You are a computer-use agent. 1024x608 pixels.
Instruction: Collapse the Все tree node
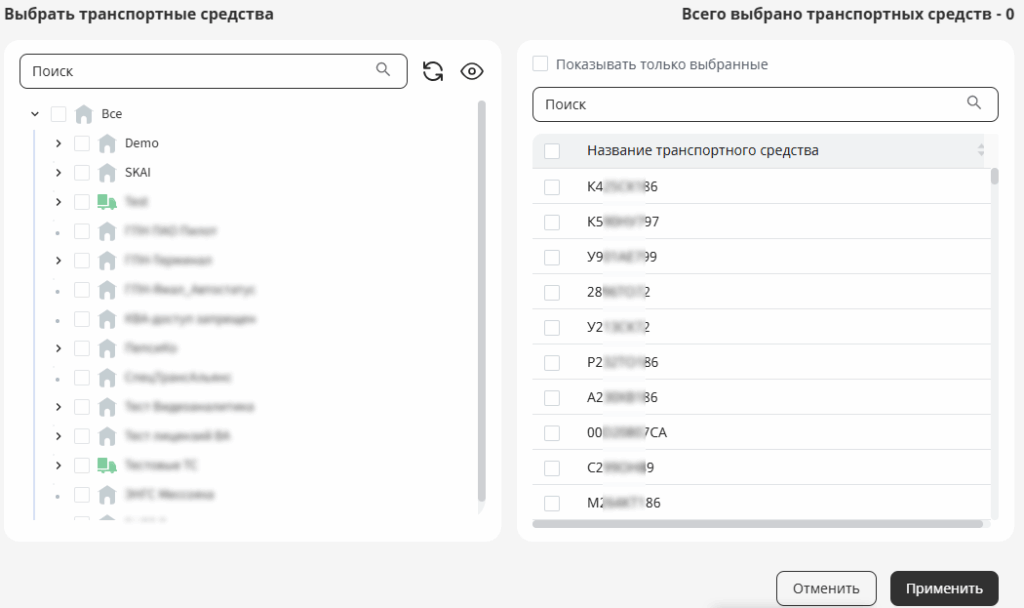tap(35, 114)
